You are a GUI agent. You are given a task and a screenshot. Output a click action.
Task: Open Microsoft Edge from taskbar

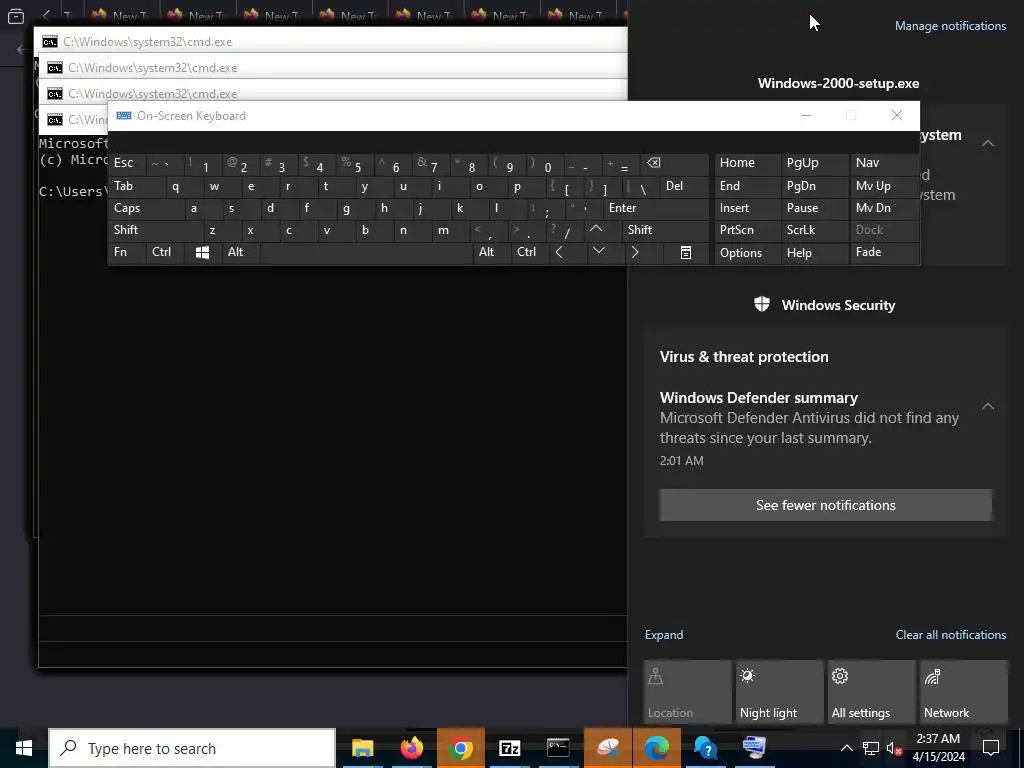coord(656,748)
